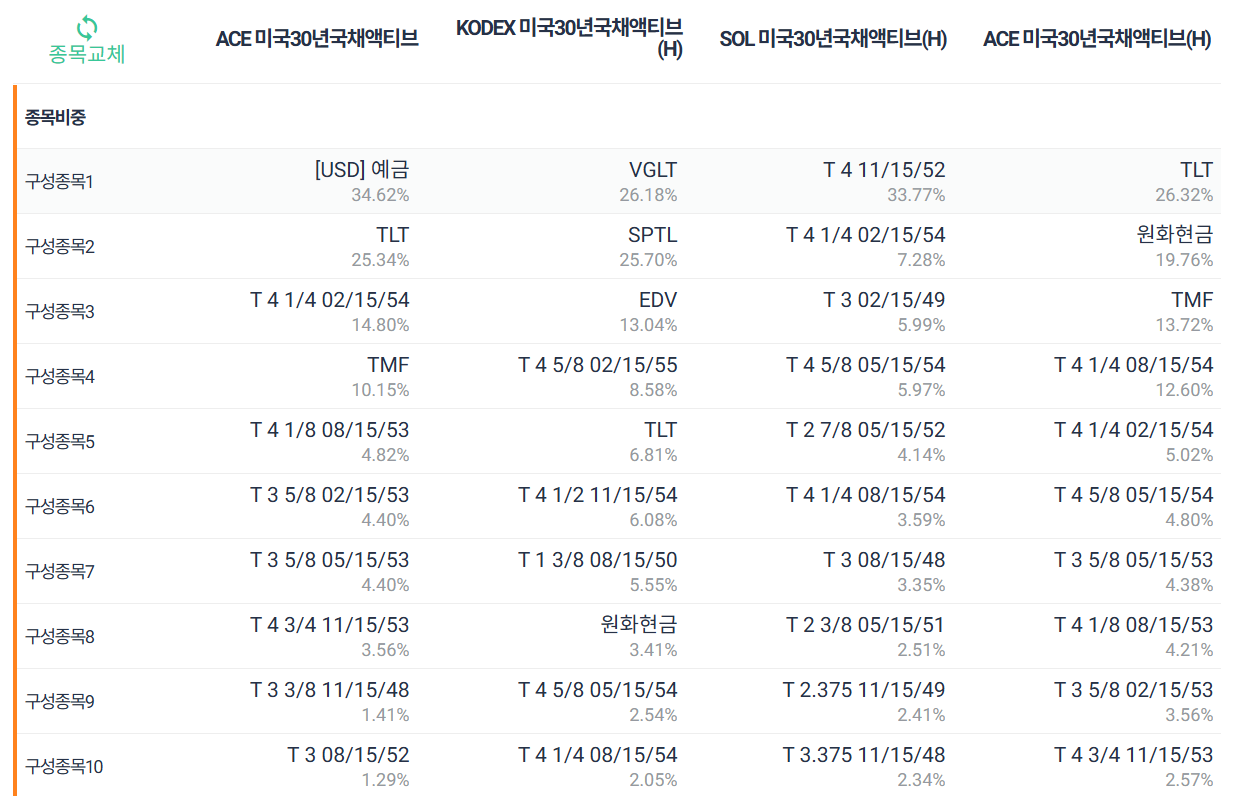Open the ACE 미국30년국채액티브 header without (H)
Viewport: 1238px width, 796px height.
pyautogui.click(x=317, y=39)
